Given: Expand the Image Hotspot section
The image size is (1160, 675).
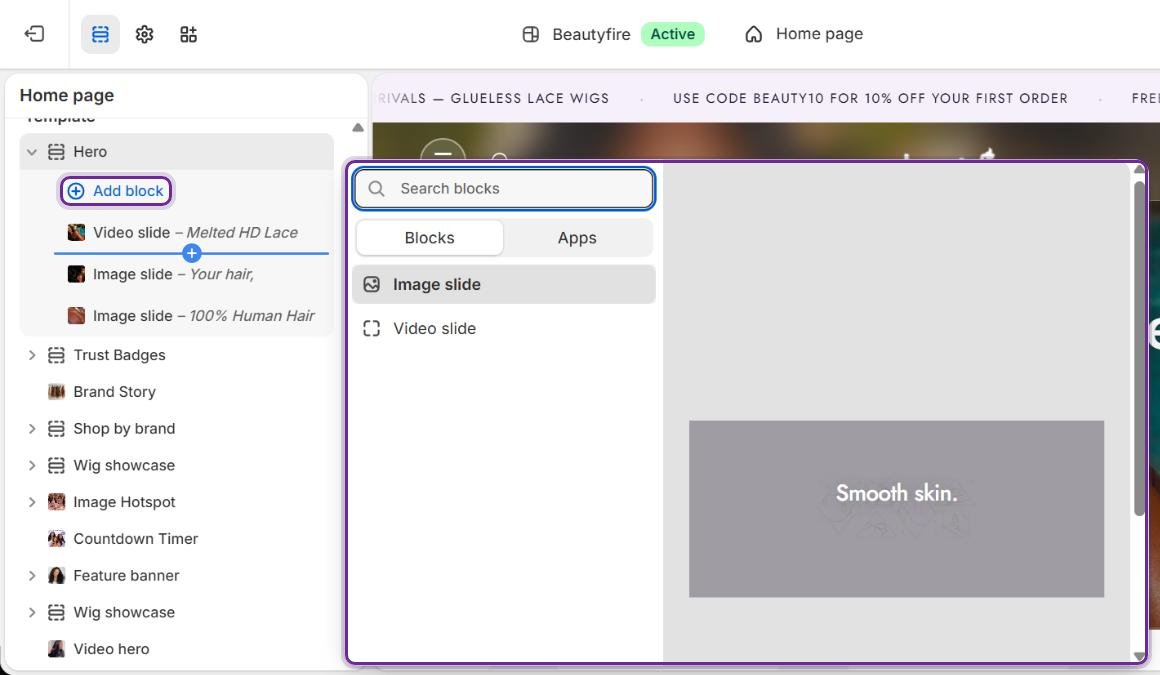Looking at the screenshot, I should coord(32,502).
